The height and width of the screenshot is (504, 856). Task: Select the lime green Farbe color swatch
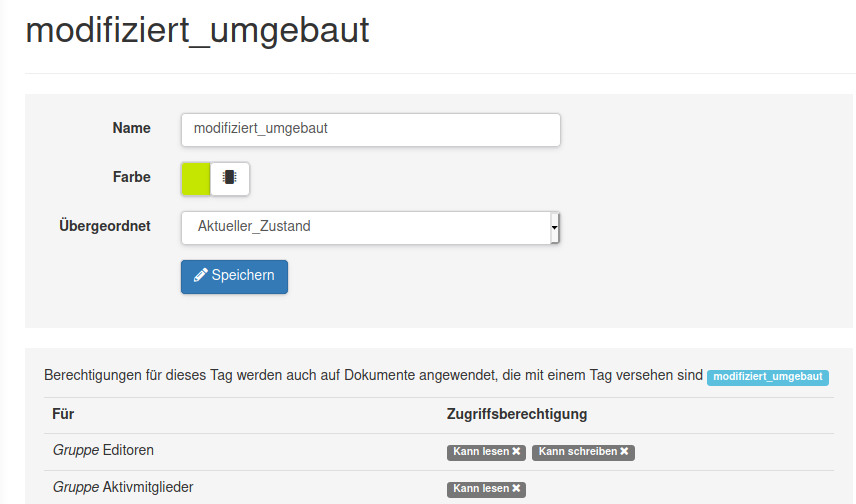(x=195, y=179)
